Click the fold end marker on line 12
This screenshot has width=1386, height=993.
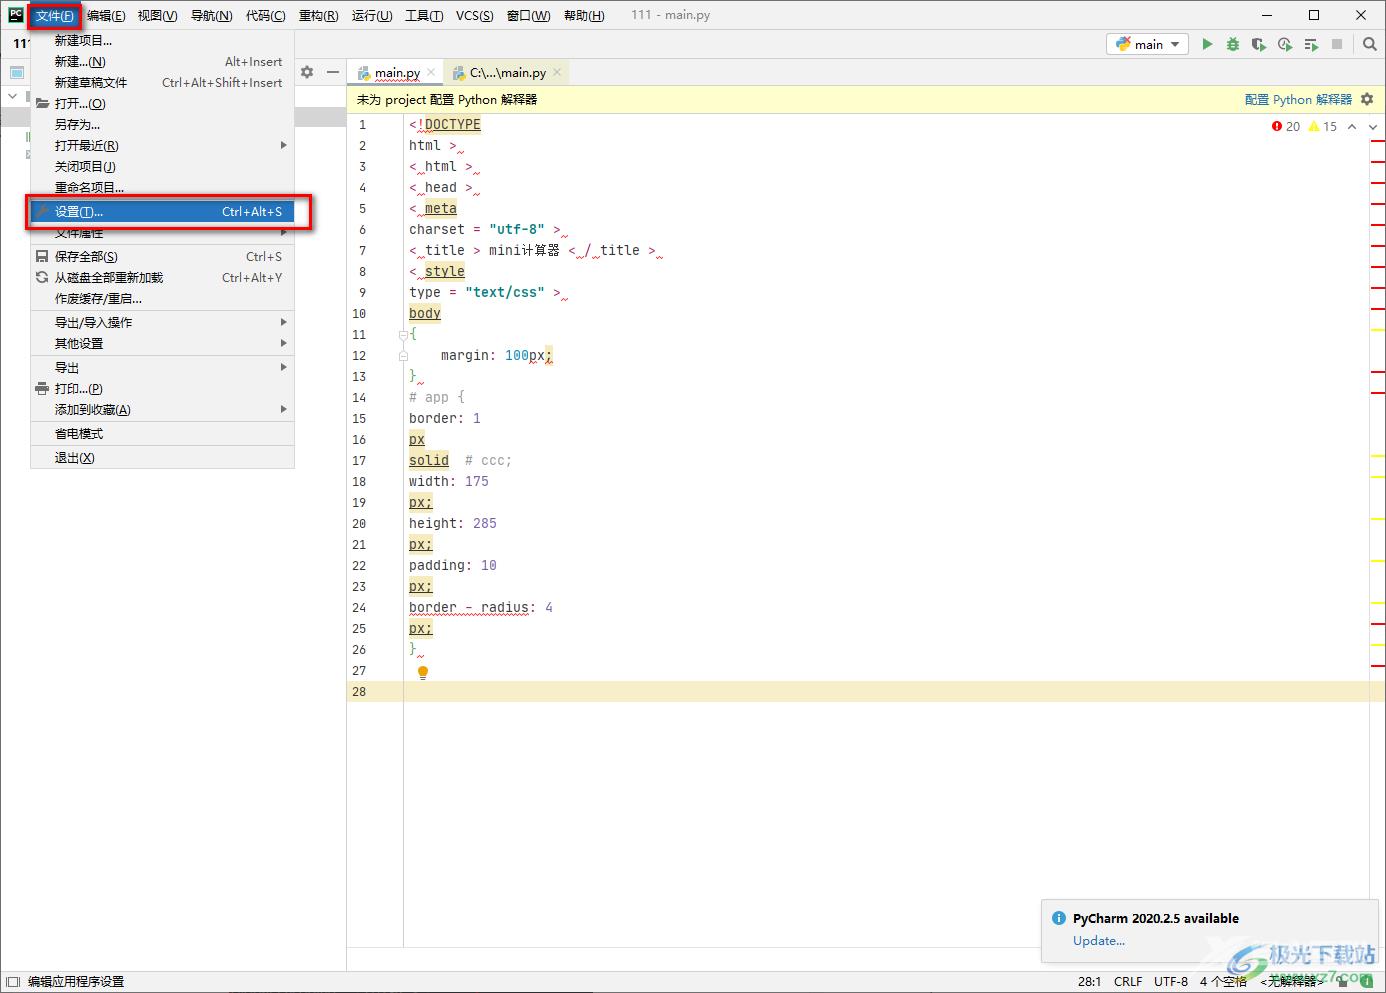pos(403,356)
